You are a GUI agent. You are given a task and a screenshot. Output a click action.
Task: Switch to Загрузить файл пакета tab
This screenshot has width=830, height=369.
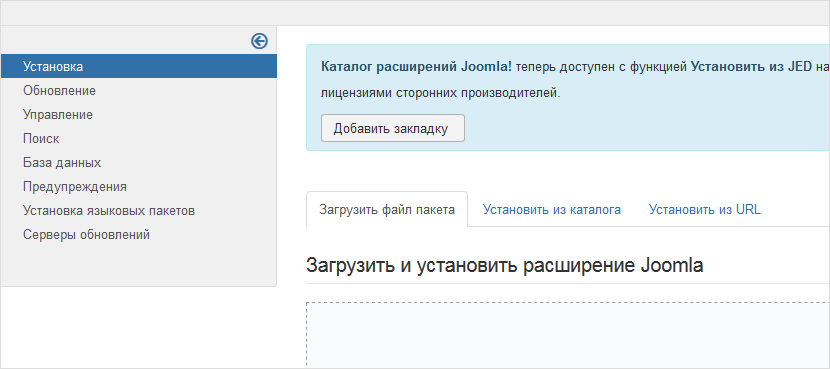click(387, 209)
